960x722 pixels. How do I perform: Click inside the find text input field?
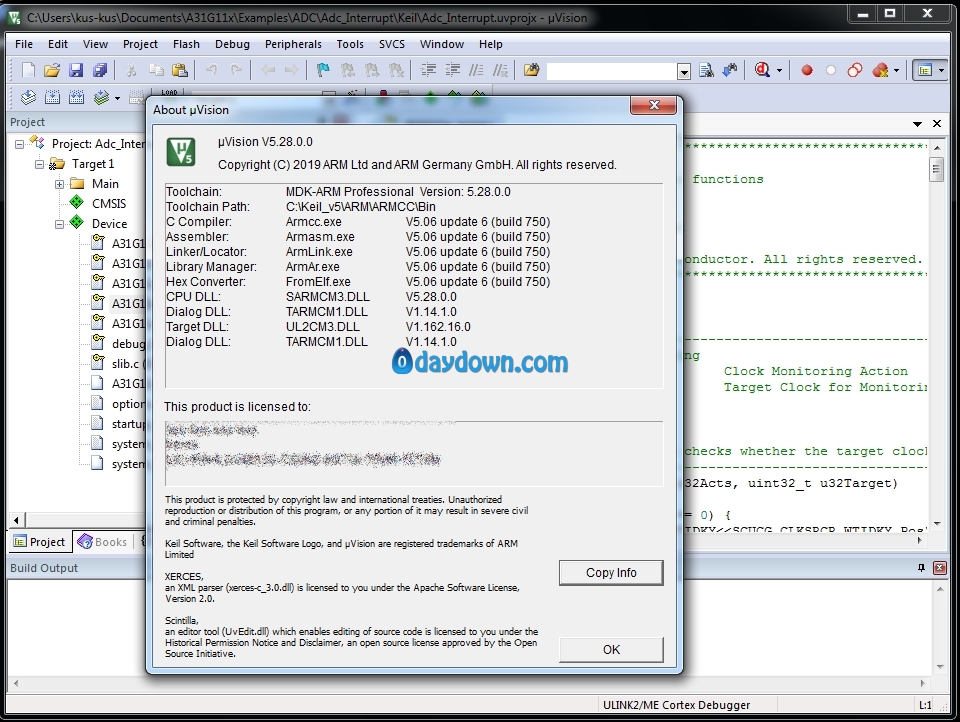click(x=611, y=72)
